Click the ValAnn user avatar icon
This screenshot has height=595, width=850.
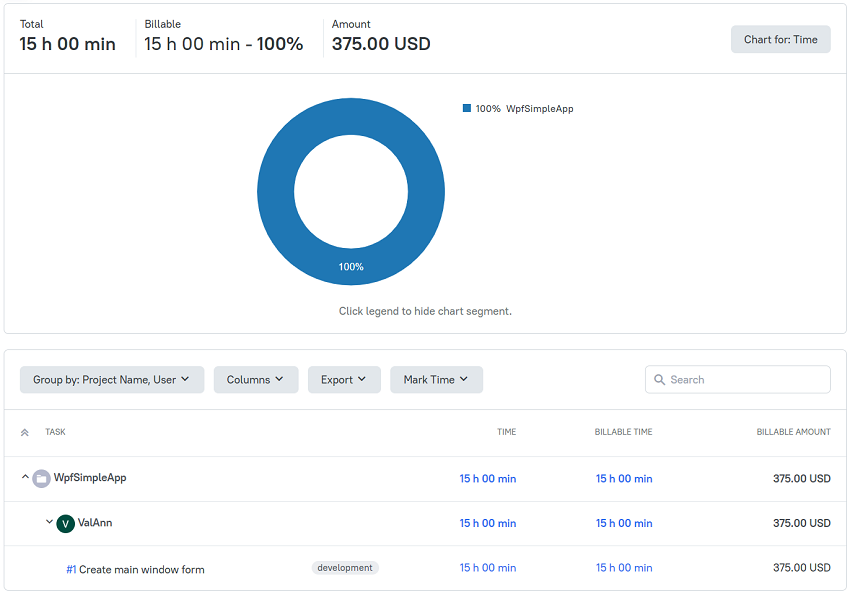[x=66, y=523]
